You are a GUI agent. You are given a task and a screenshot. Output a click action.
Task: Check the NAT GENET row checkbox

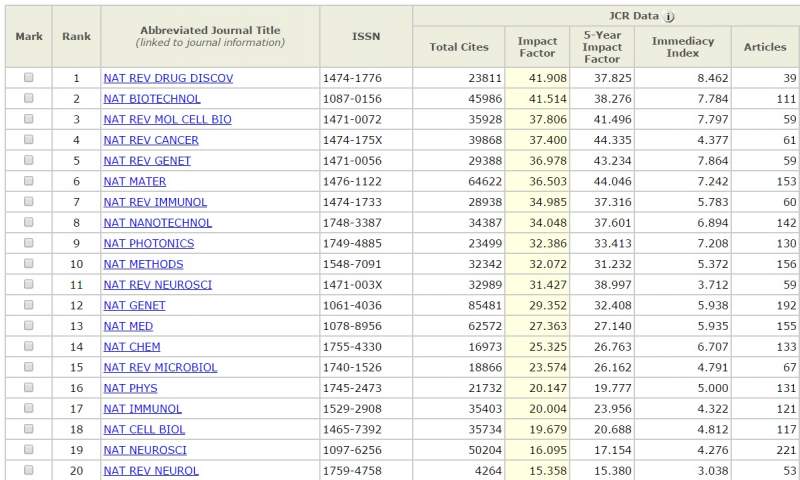coord(29,305)
